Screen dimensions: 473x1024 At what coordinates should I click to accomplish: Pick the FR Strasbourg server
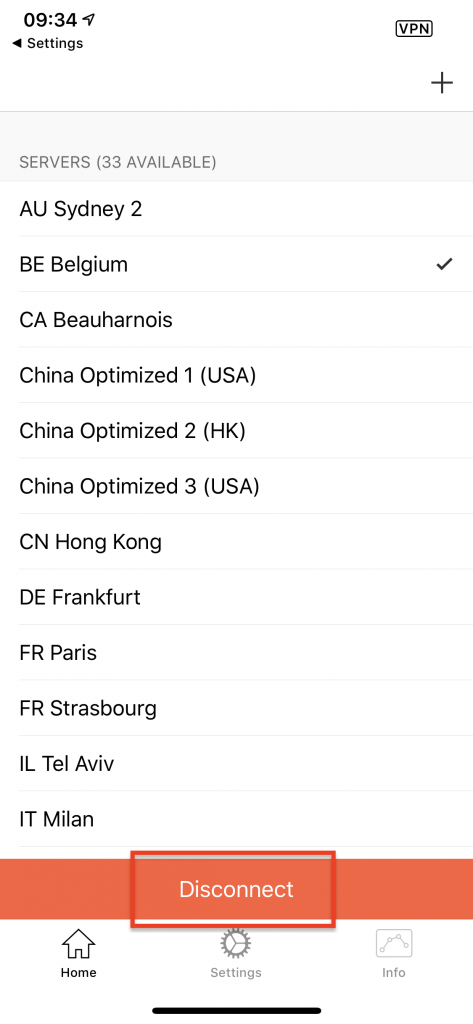[x=236, y=708]
